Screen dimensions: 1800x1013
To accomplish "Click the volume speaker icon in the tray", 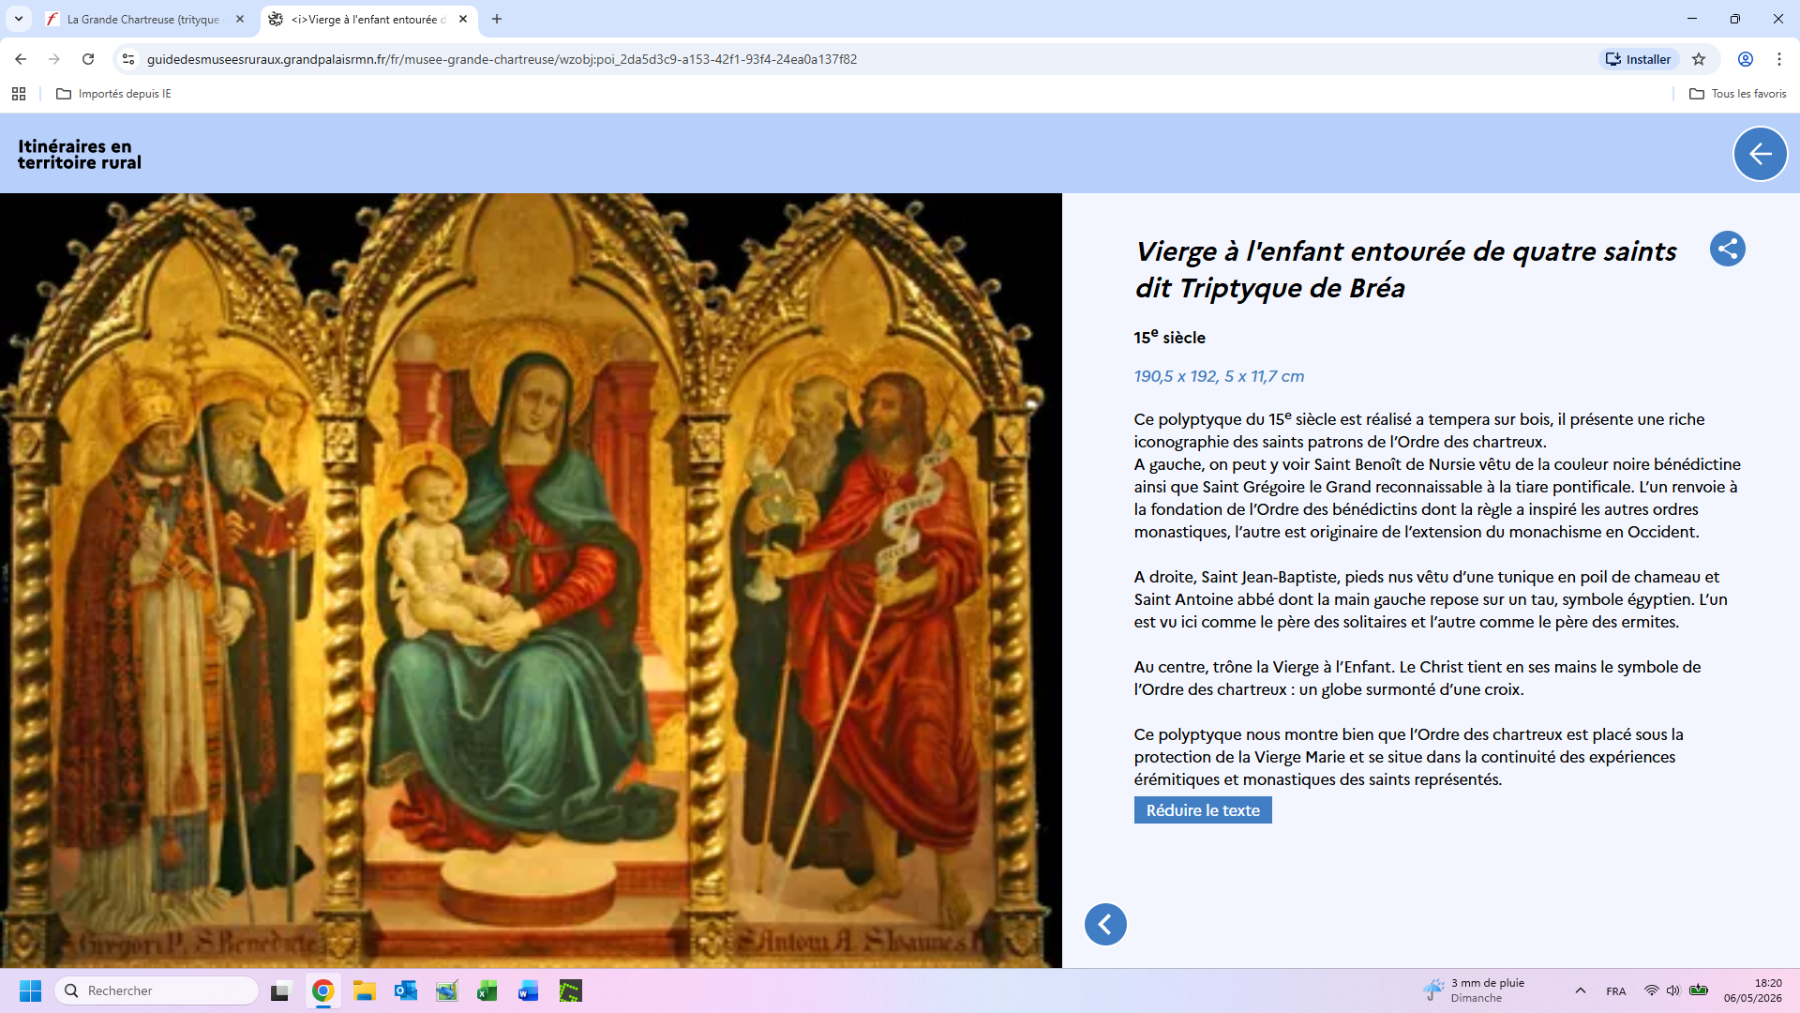I will 1673,991.
